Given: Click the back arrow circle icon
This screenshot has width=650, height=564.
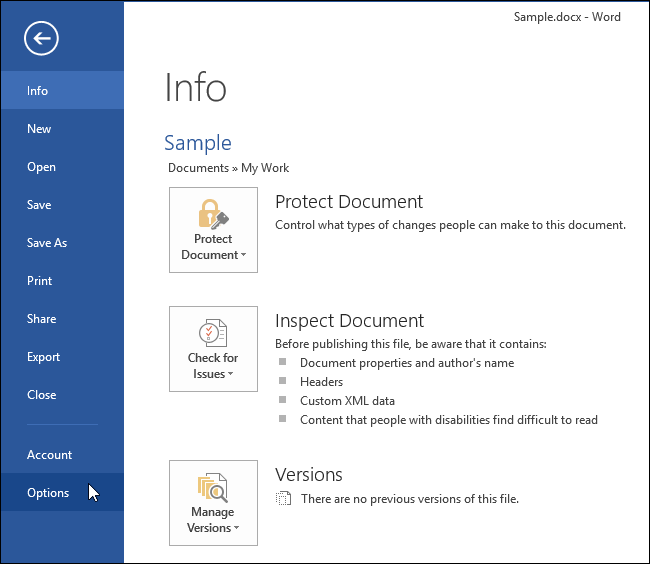Looking at the screenshot, I should (41, 39).
